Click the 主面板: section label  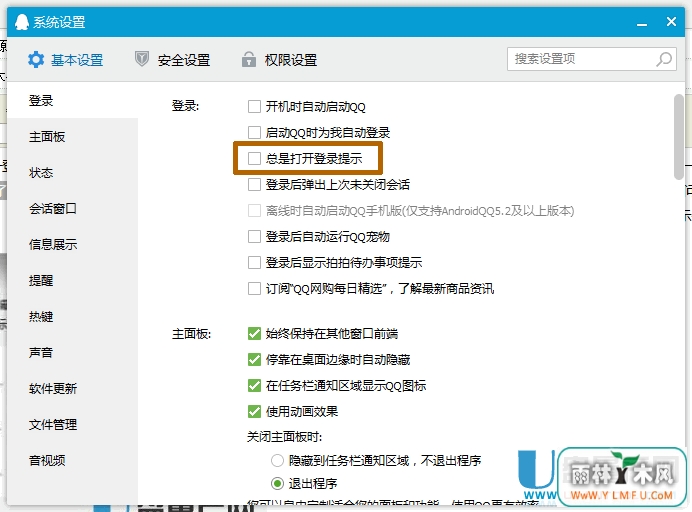(192, 334)
